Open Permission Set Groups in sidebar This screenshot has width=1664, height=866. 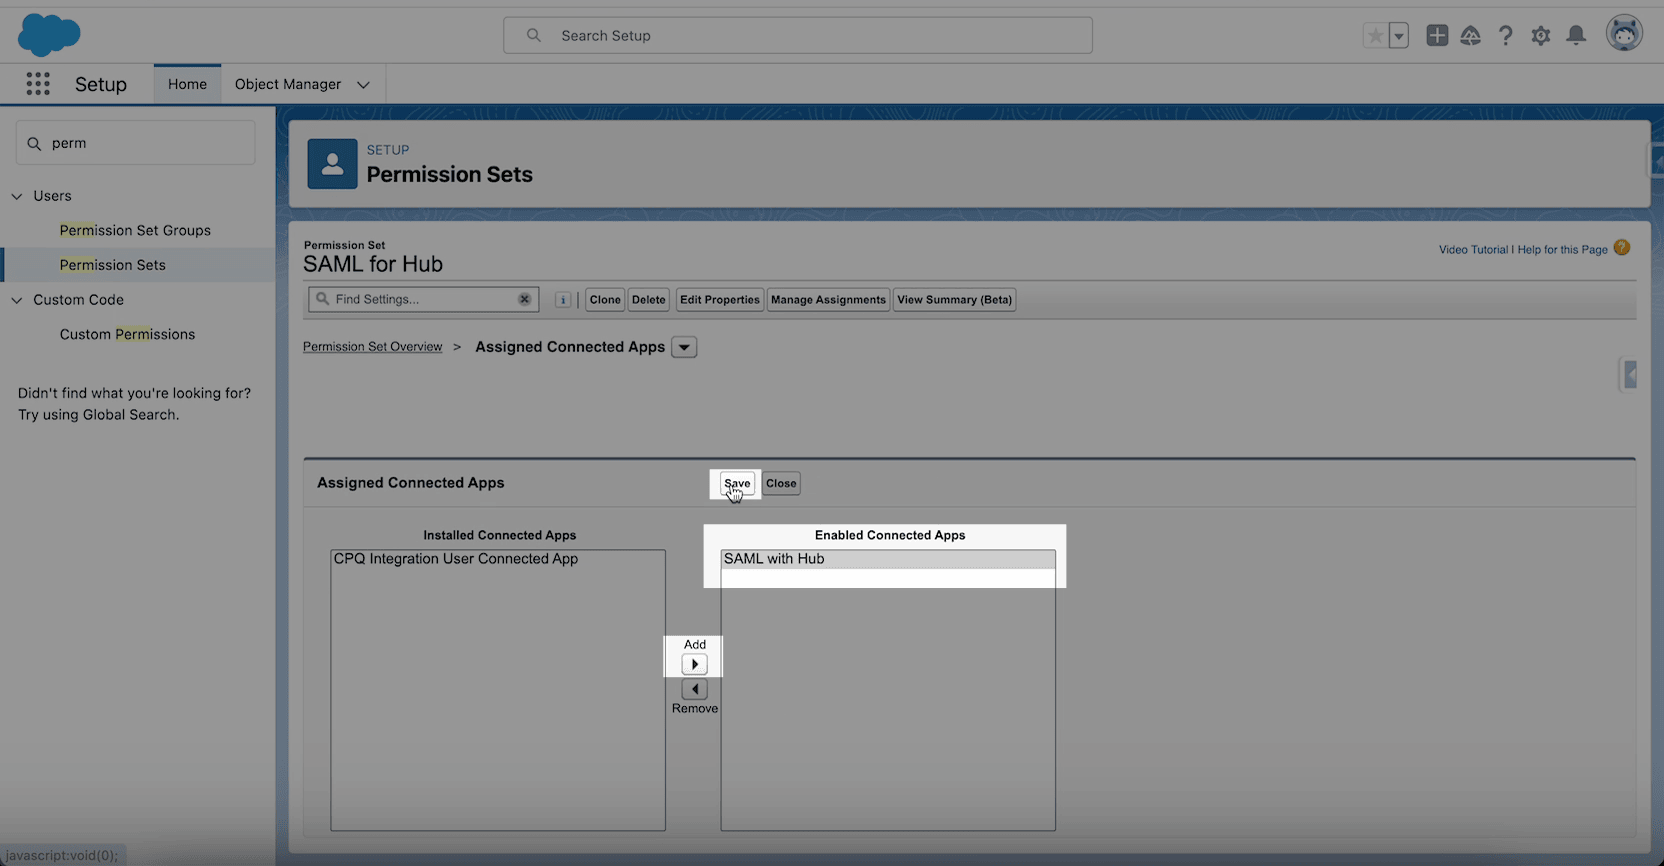pyautogui.click(x=135, y=230)
